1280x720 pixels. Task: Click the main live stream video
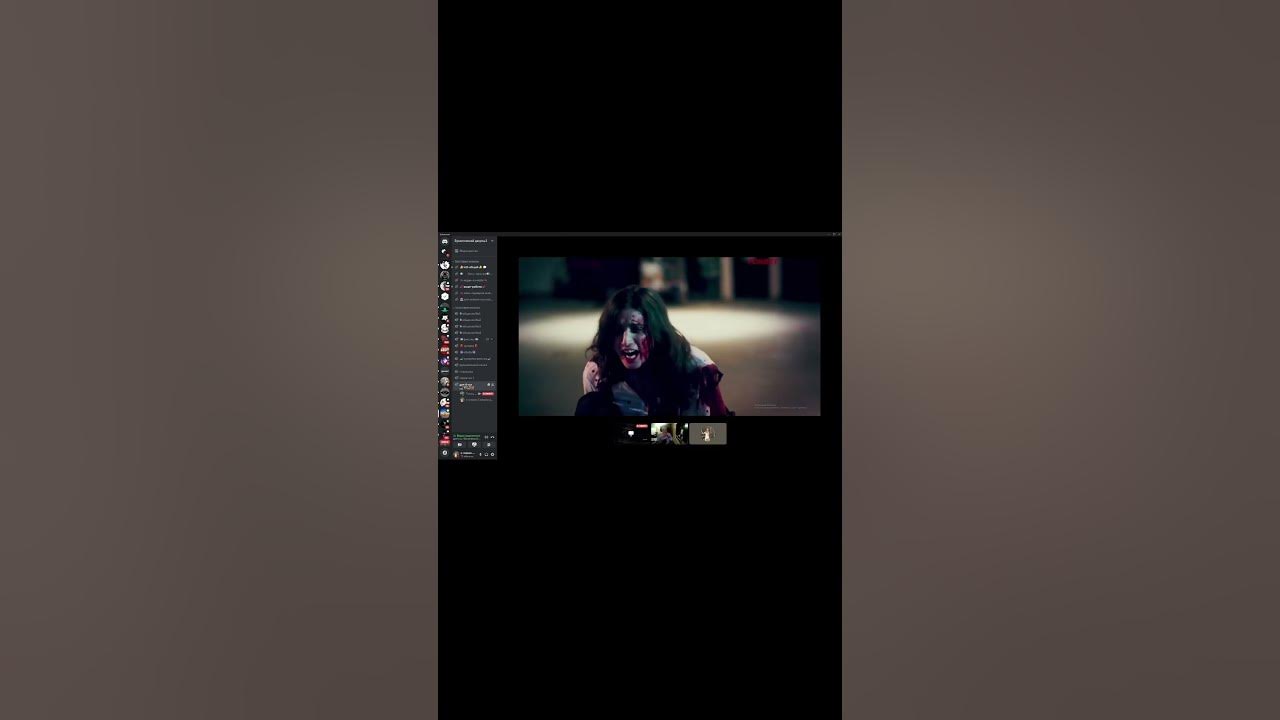(669, 336)
